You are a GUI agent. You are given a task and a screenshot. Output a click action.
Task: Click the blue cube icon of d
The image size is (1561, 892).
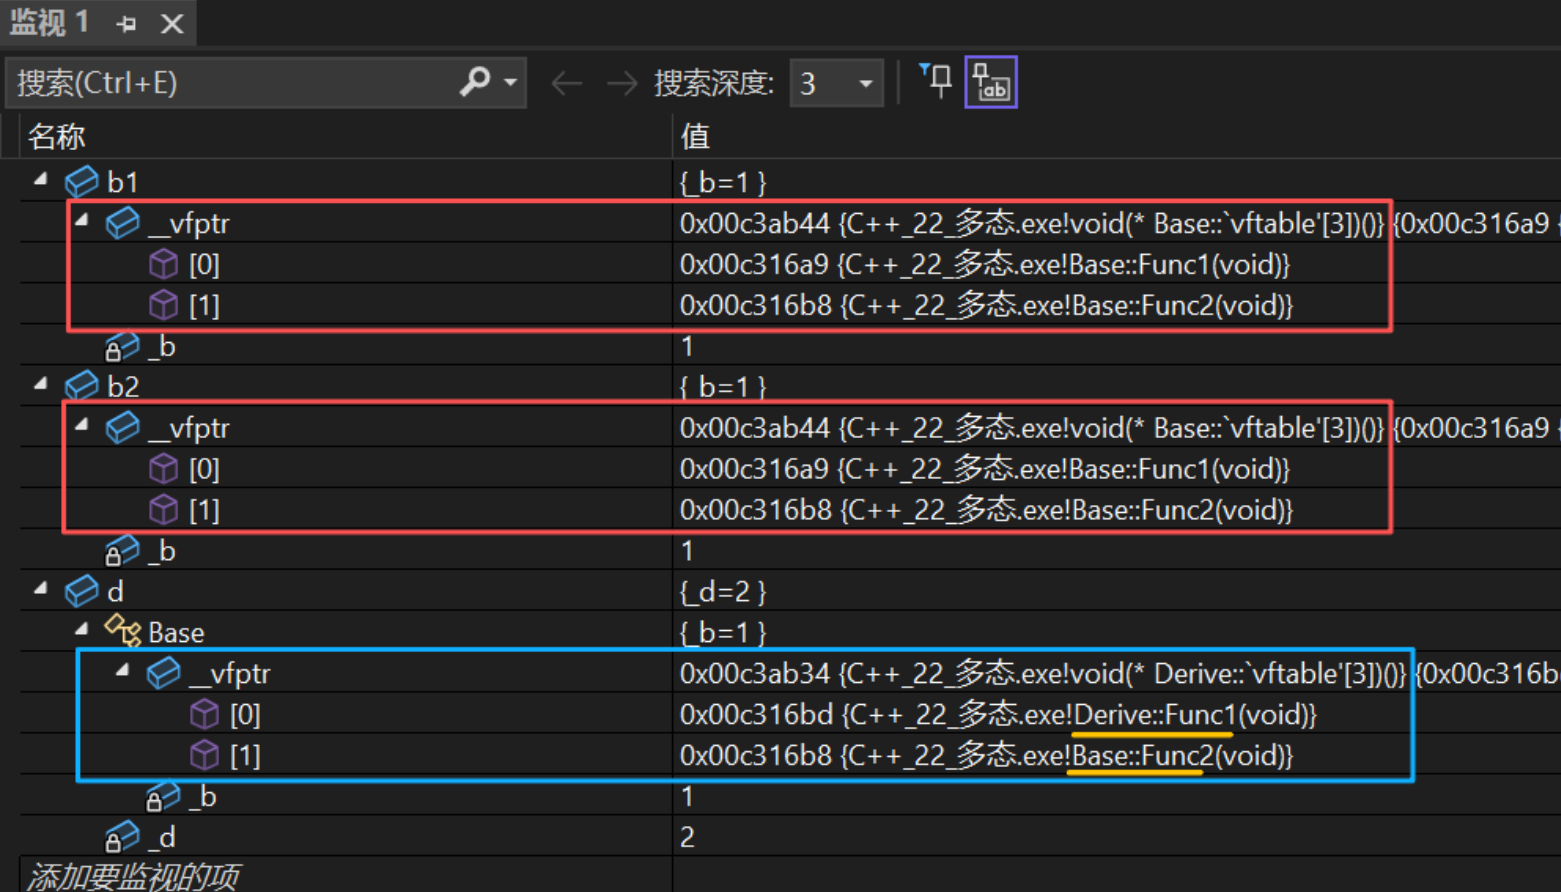click(x=81, y=591)
